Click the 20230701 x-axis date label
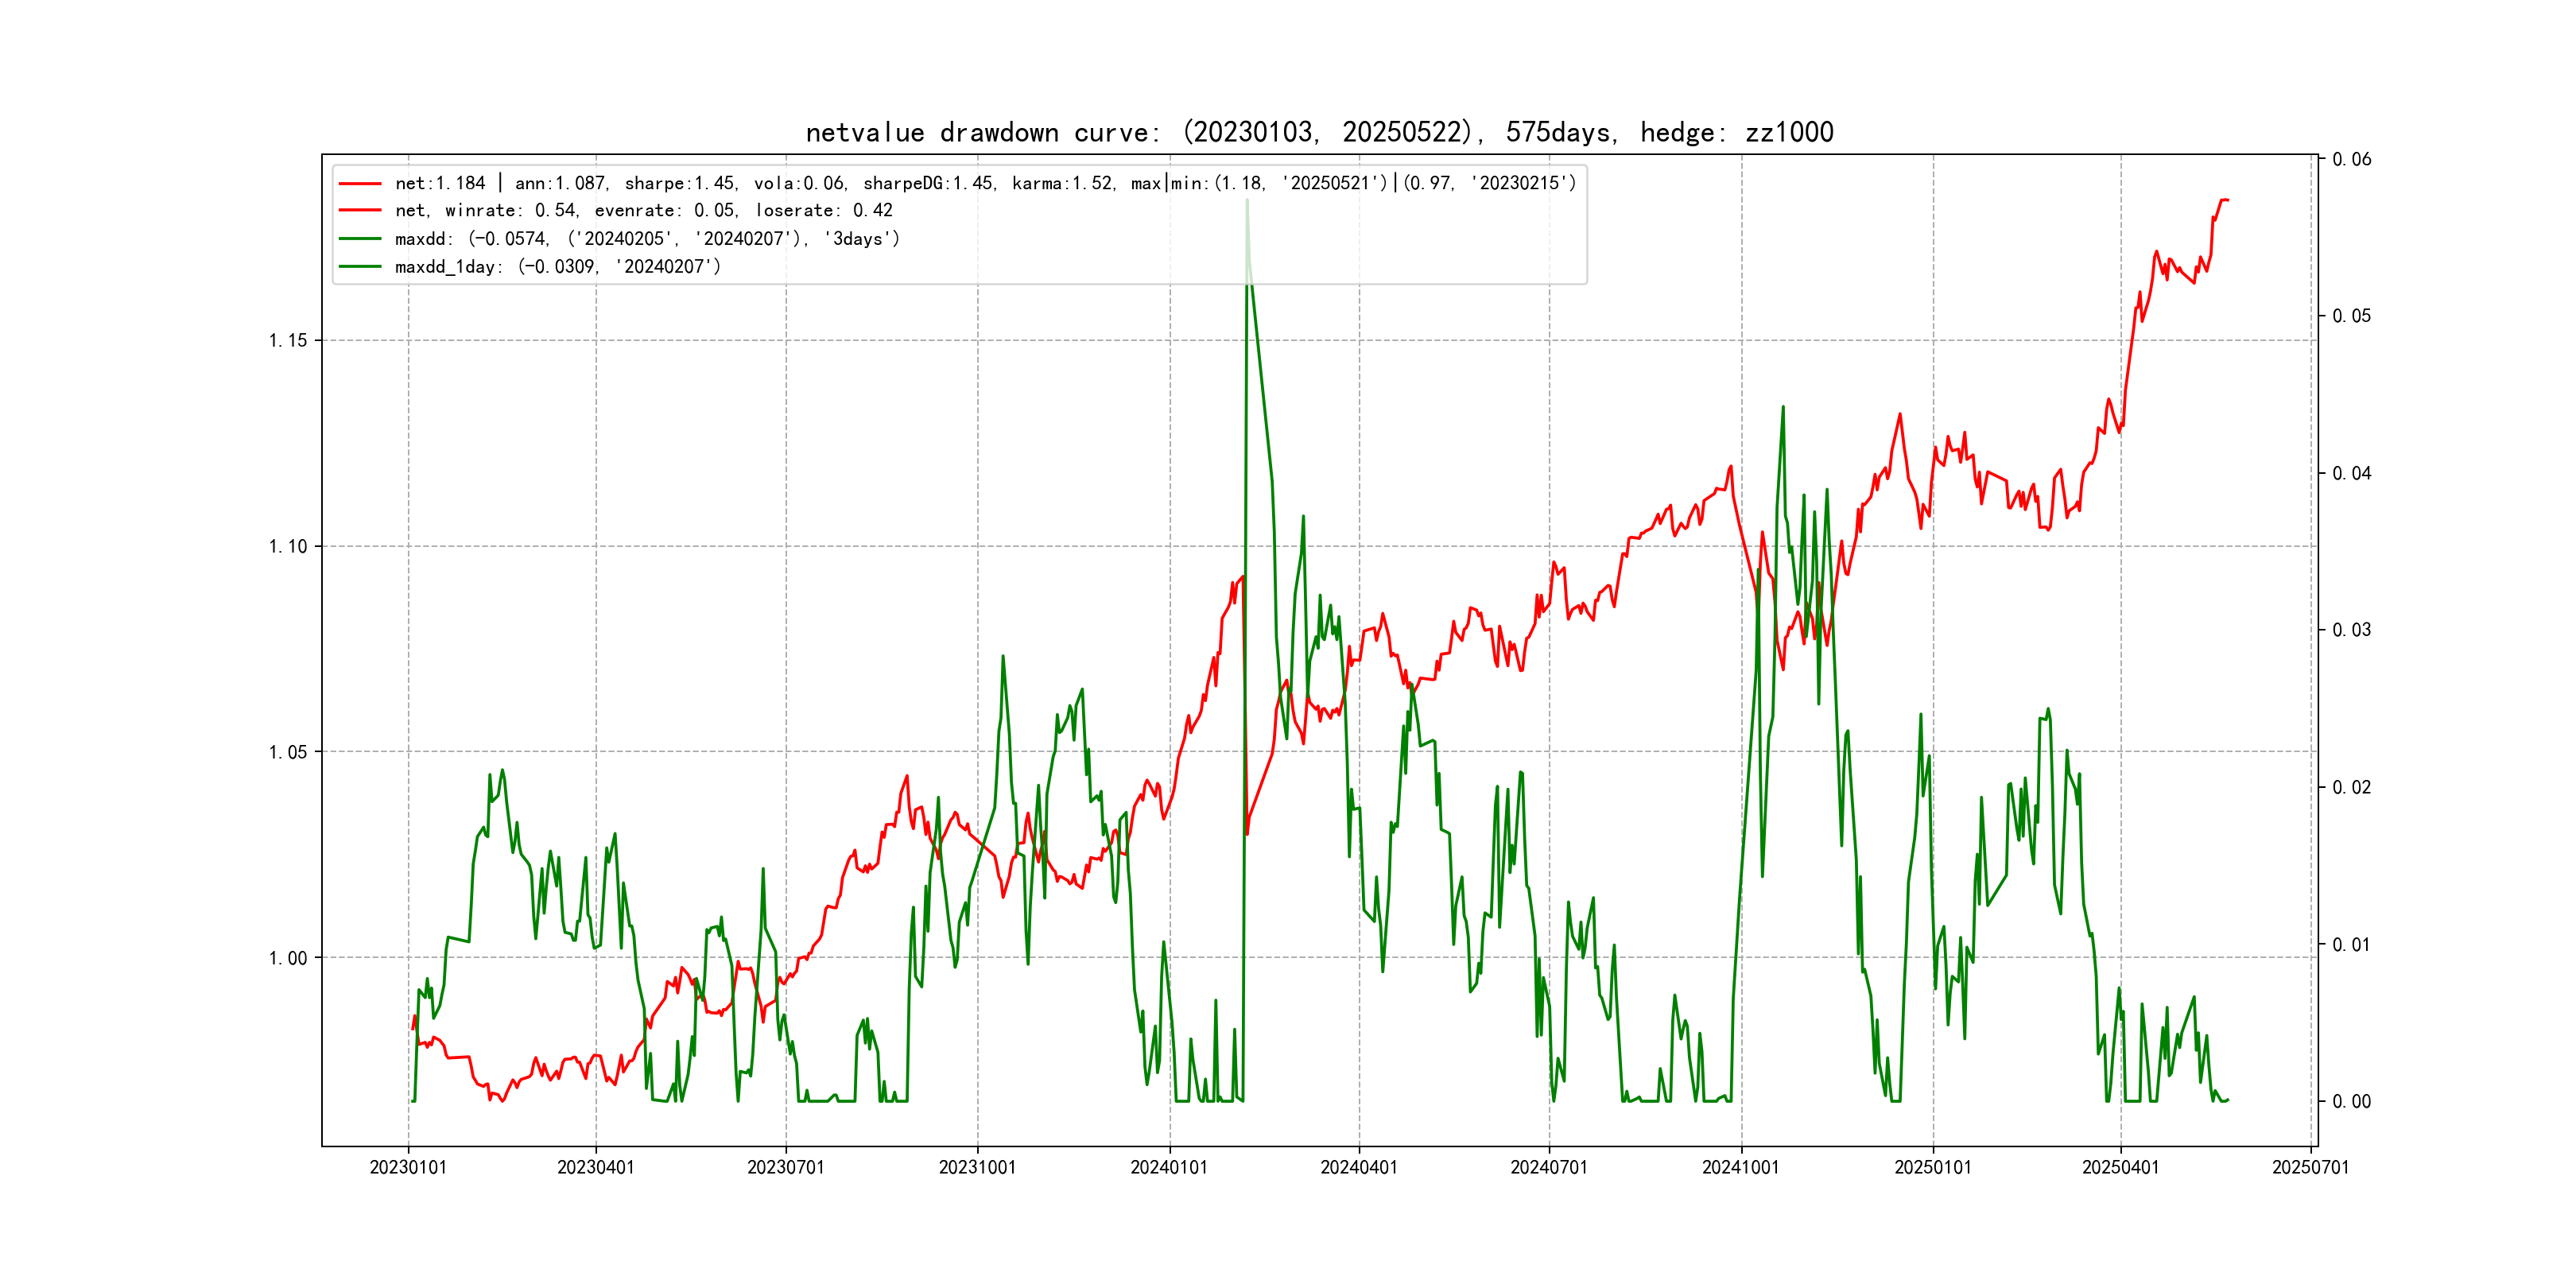 pyautogui.click(x=786, y=1167)
